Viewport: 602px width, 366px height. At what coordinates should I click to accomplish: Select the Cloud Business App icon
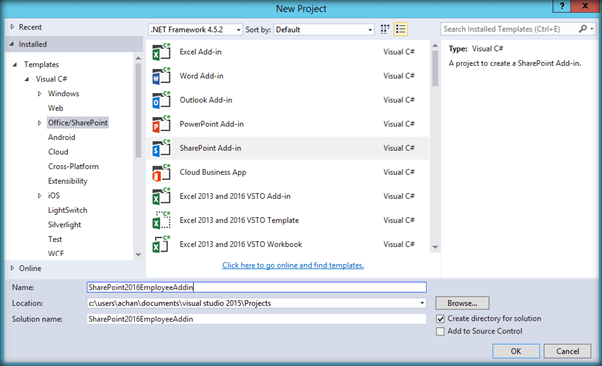(x=161, y=172)
